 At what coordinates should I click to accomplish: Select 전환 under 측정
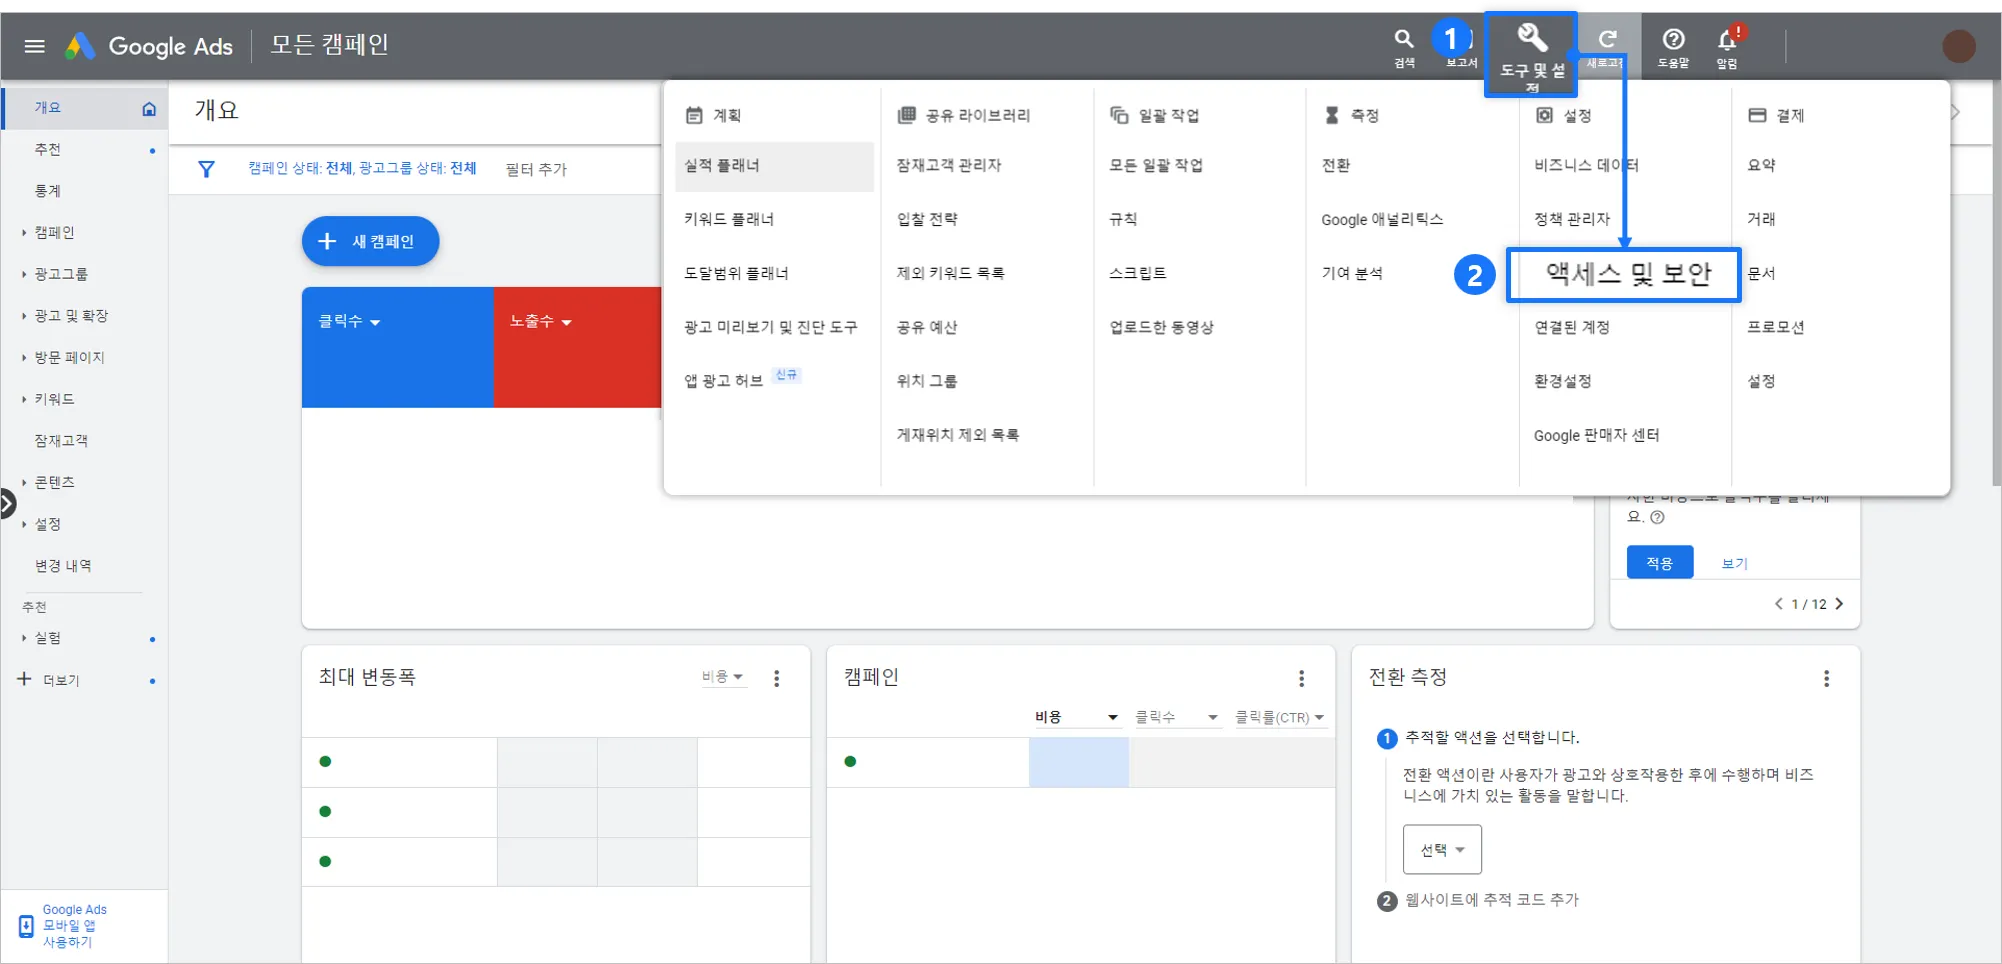[x=1336, y=165]
